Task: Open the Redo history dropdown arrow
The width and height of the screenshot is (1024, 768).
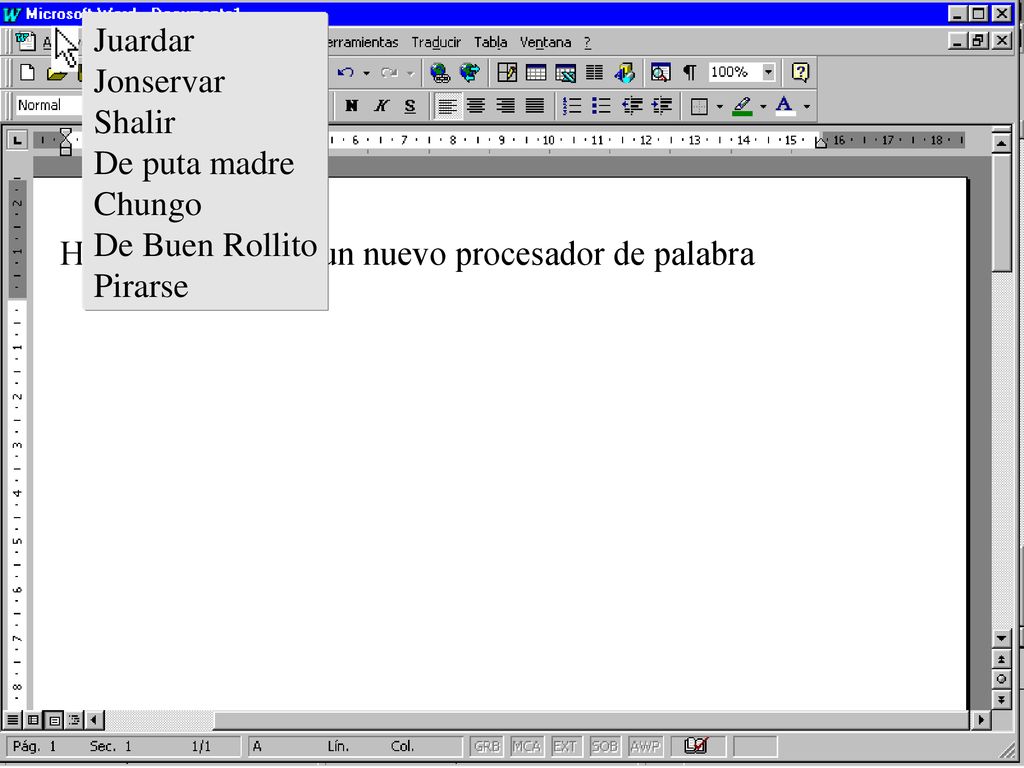Action: tap(410, 73)
